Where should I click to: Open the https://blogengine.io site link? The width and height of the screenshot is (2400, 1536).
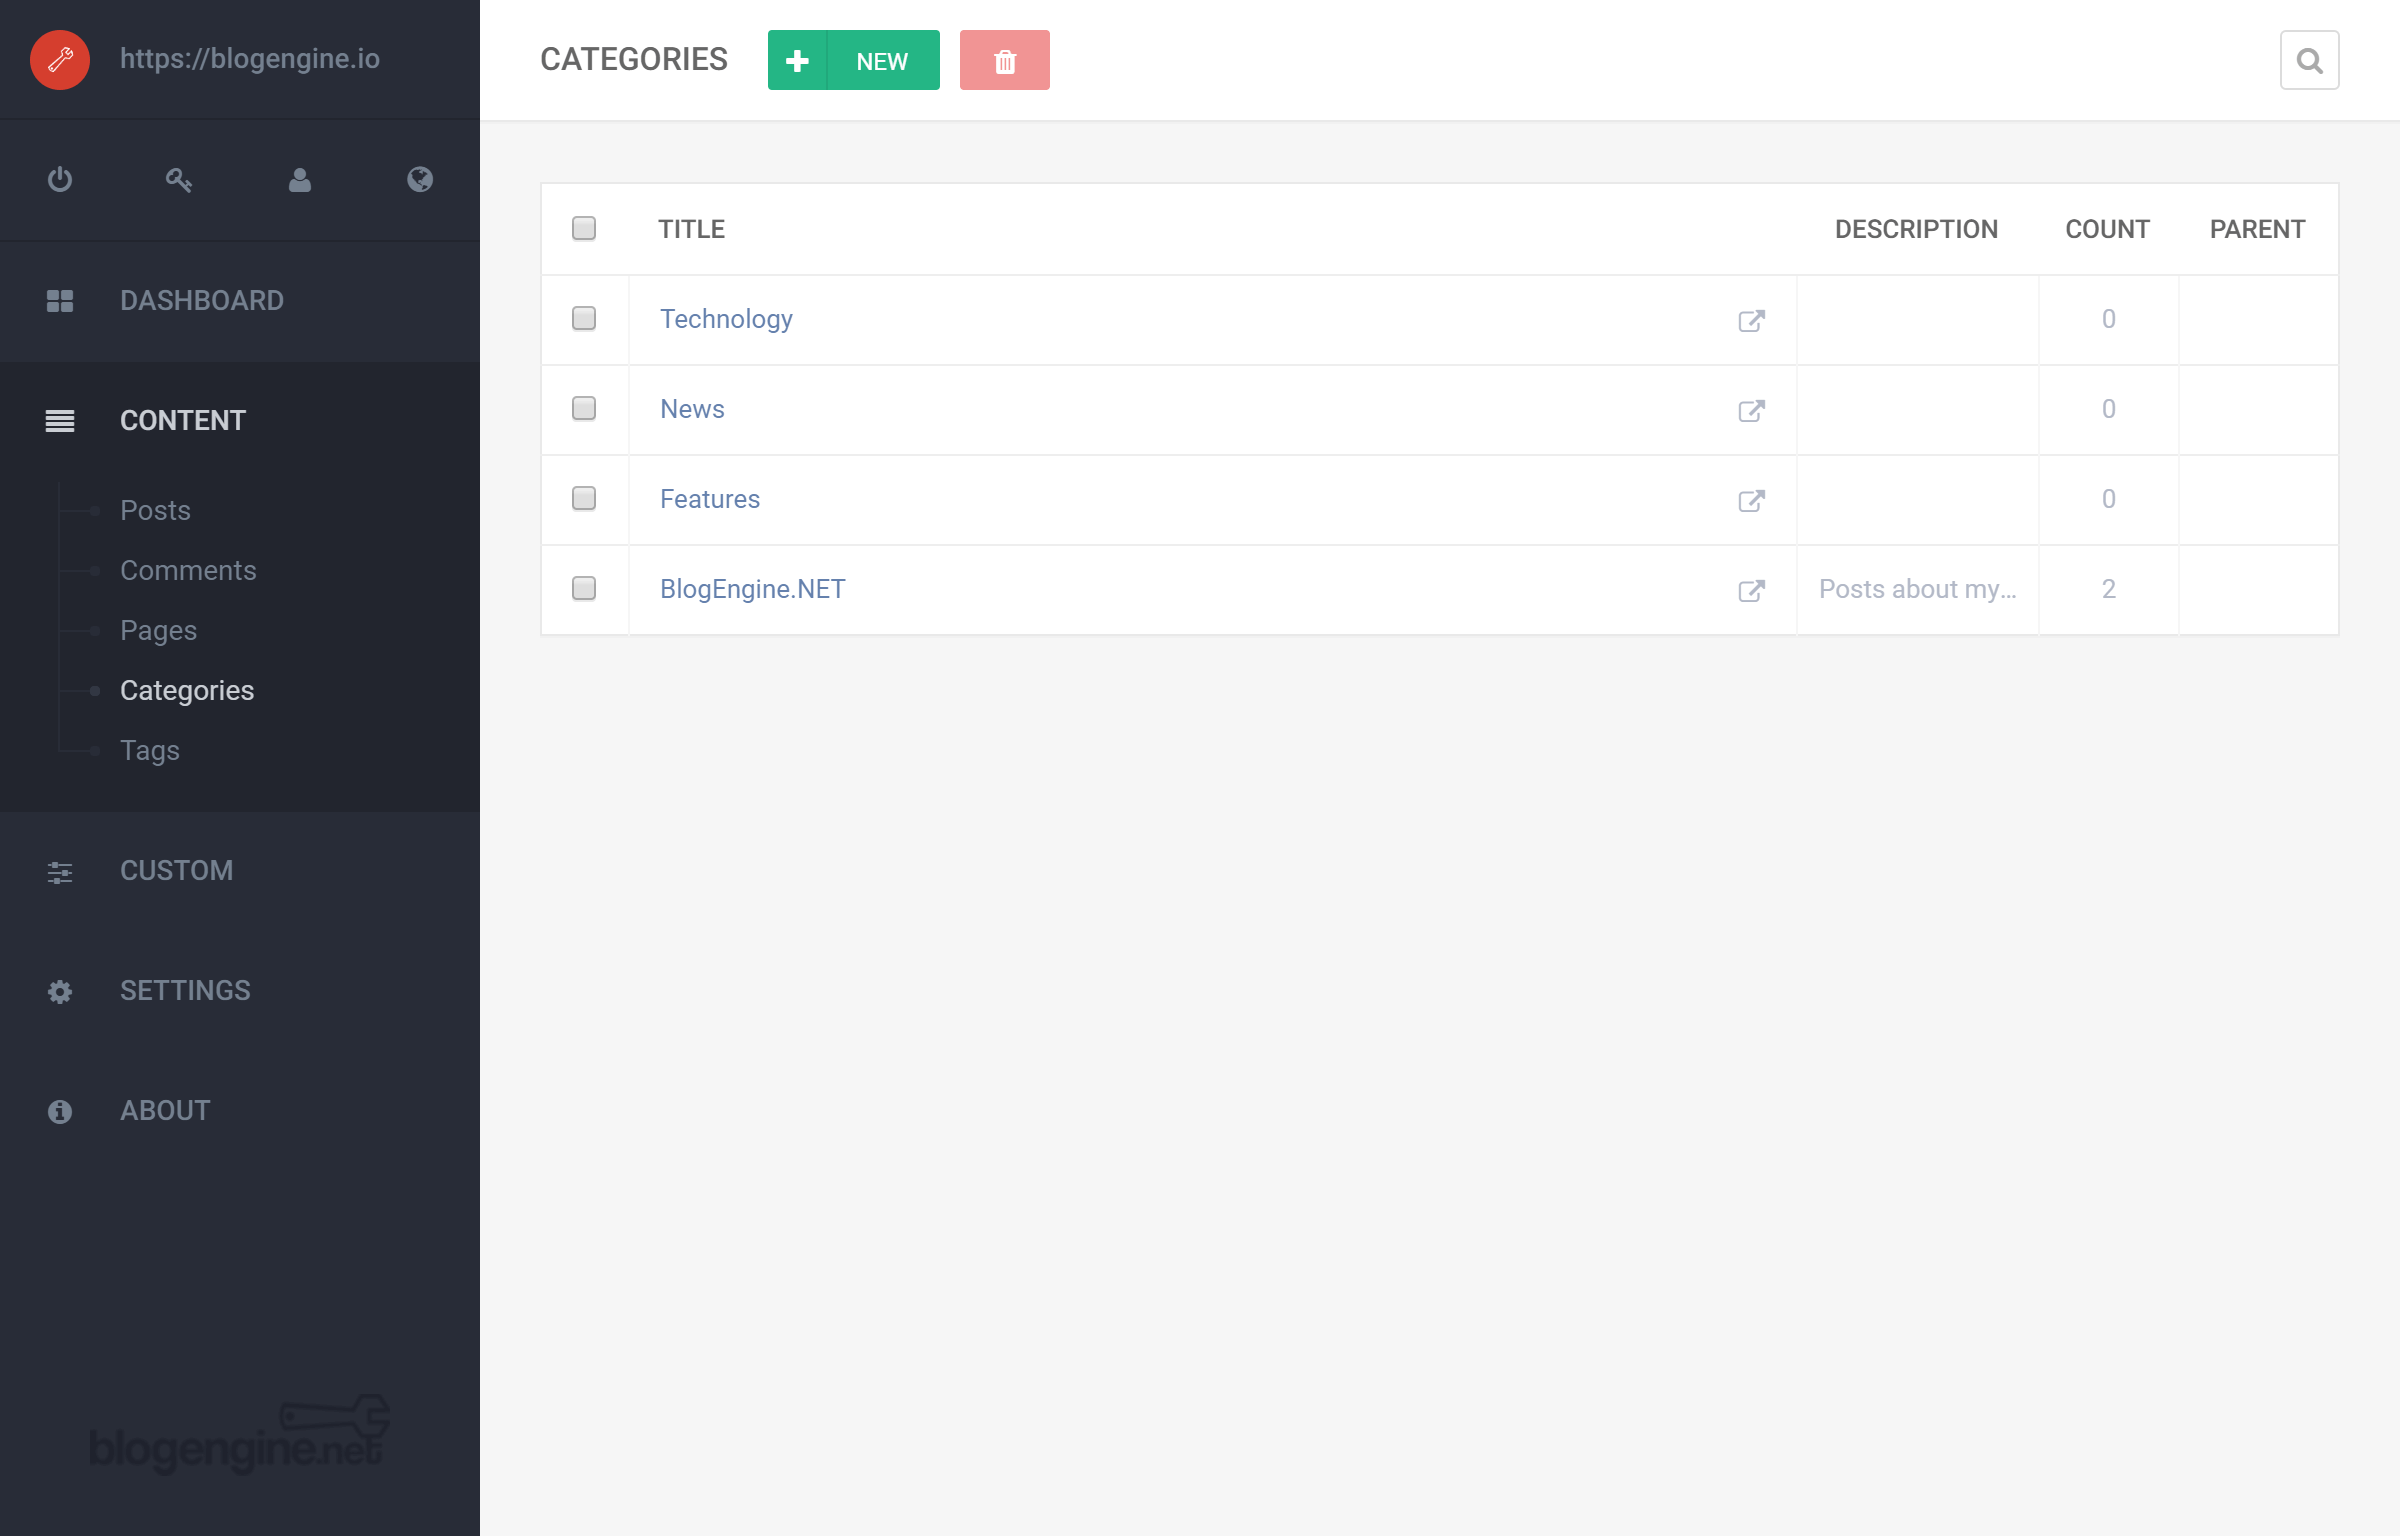[x=250, y=59]
